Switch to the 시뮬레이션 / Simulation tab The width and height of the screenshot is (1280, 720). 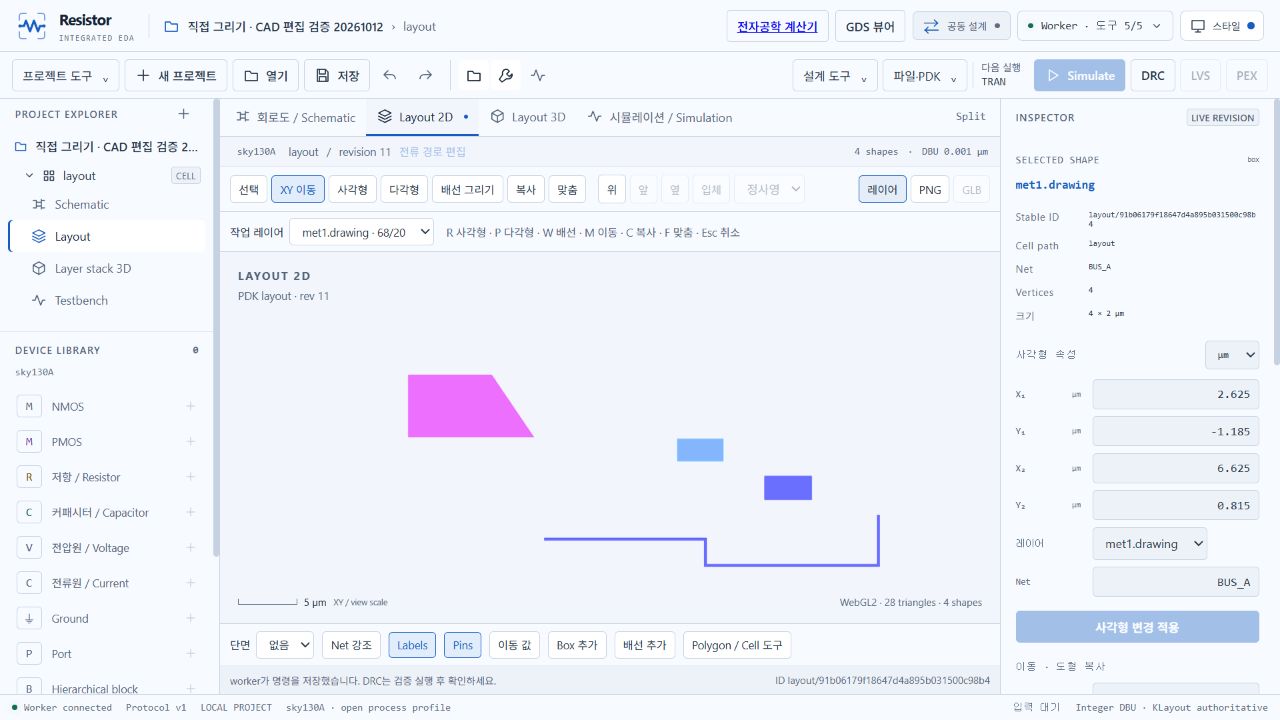[660, 117]
